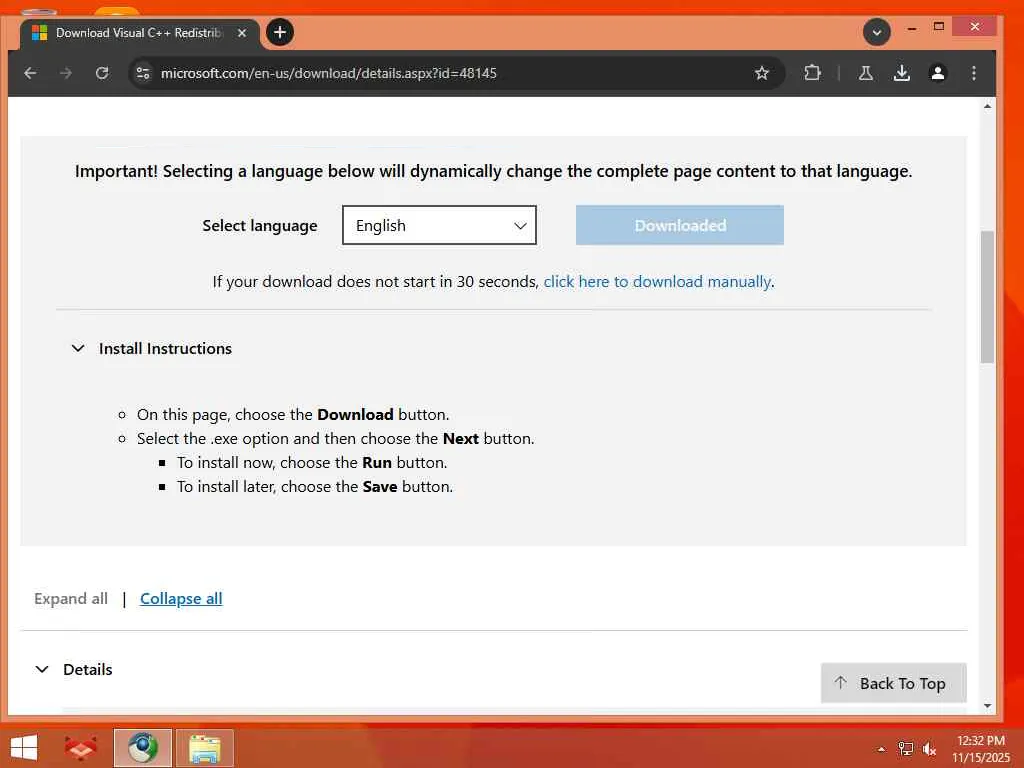The width and height of the screenshot is (1024, 768).
Task: Click the page vertical scrollbar thumb
Action: click(987, 296)
